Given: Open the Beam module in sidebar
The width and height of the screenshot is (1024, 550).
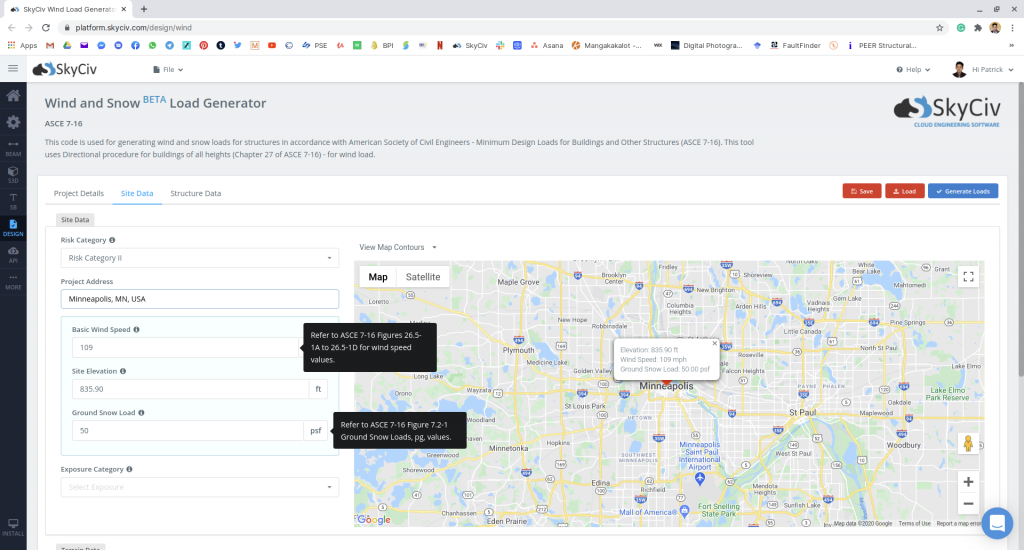Looking at the screenshot, I should (13, 150).
